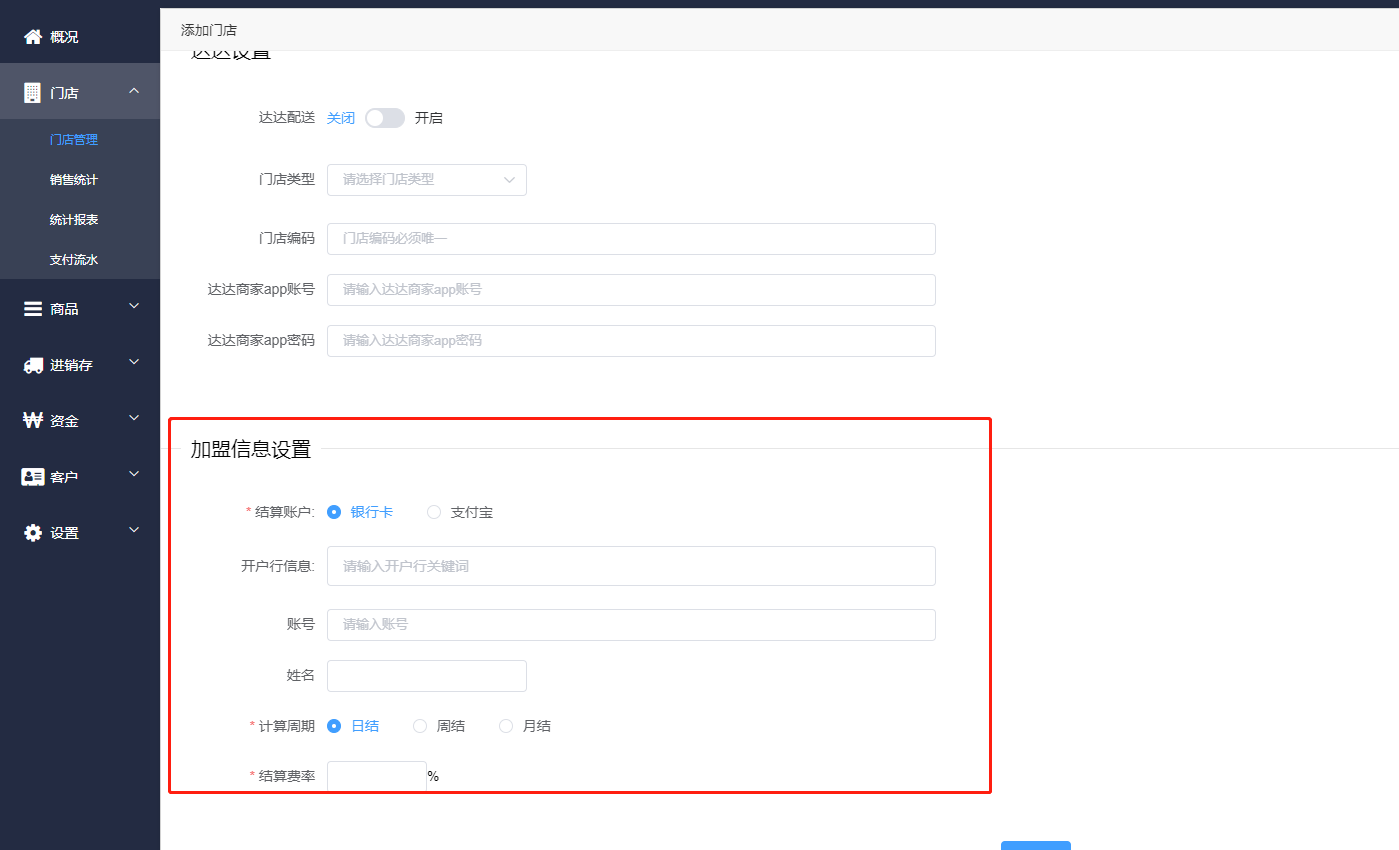This screenshot has width=1399, height=850.
Task: Toggle the 达达配送 switch
Action: pos(385,118)
